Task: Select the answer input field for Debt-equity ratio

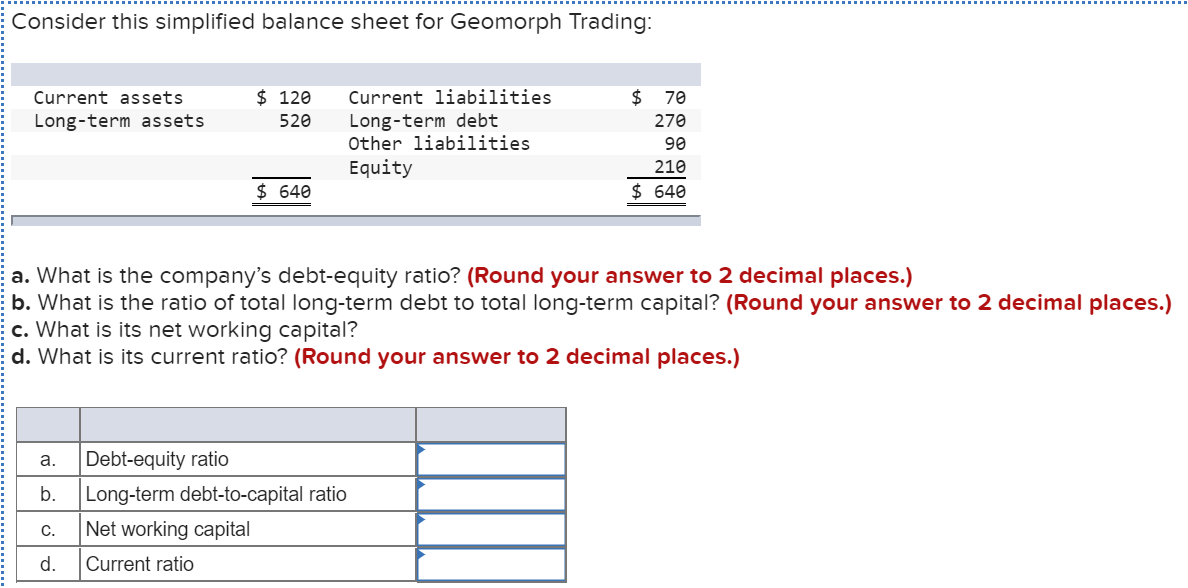Action: (x=495, y=458)
